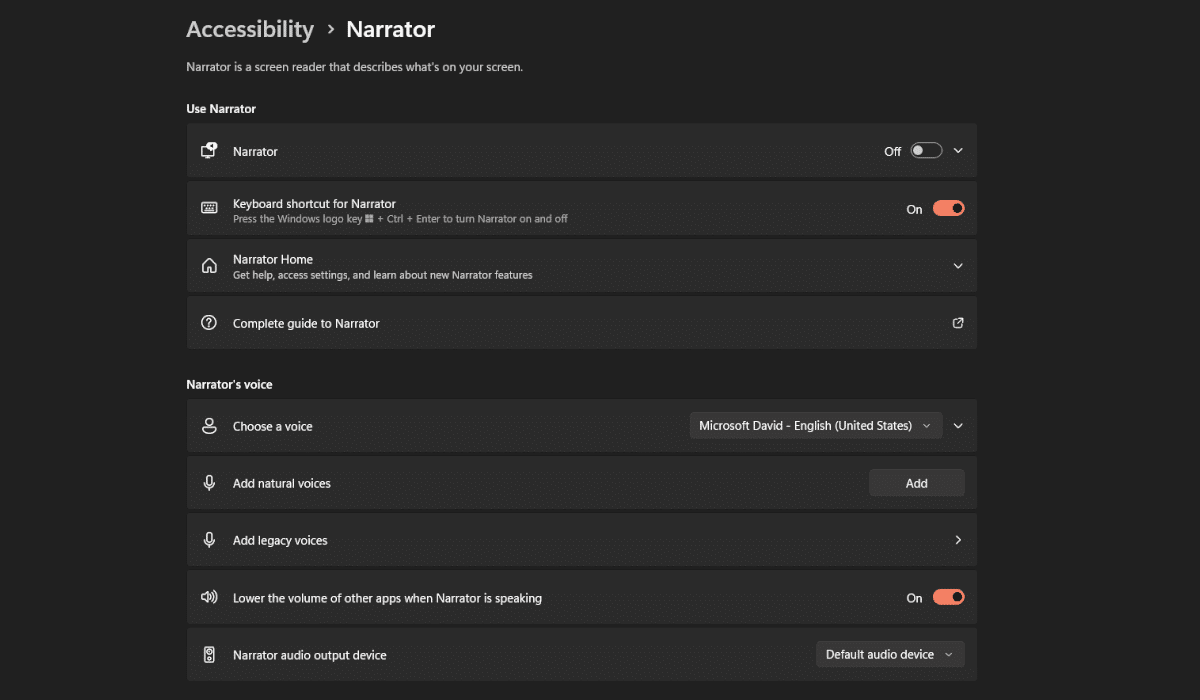Image resolution: width=1200 pixels, height=700 pixels.
Task: Open the Add legacy voices page
Action: [958, 540]
